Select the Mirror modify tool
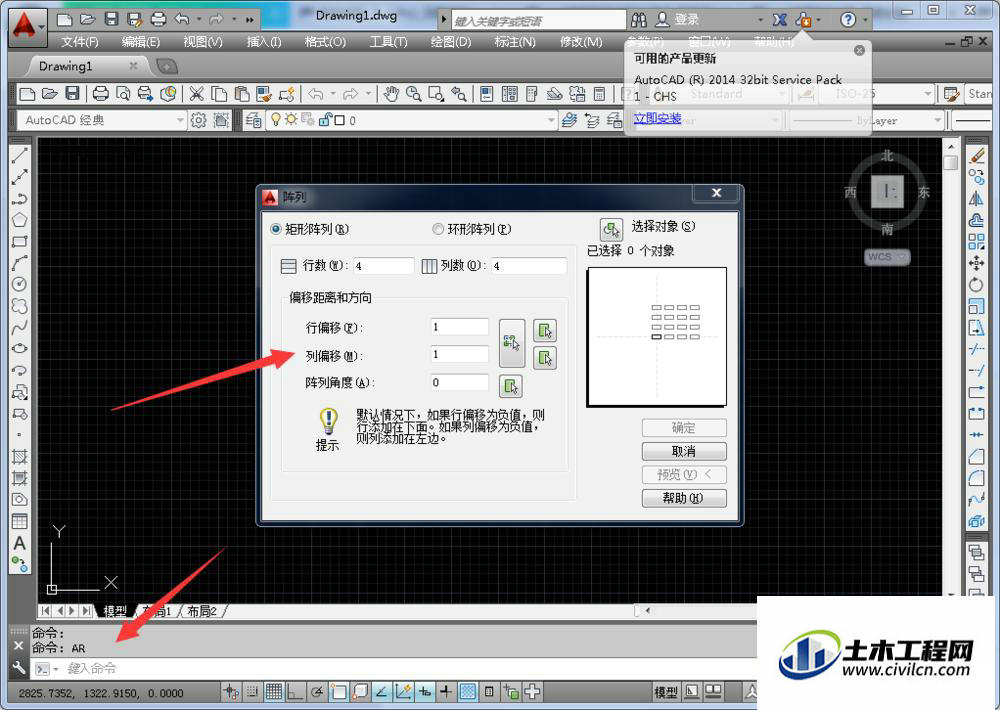This screenshot has height=710, width=1000. pos(976,198)
